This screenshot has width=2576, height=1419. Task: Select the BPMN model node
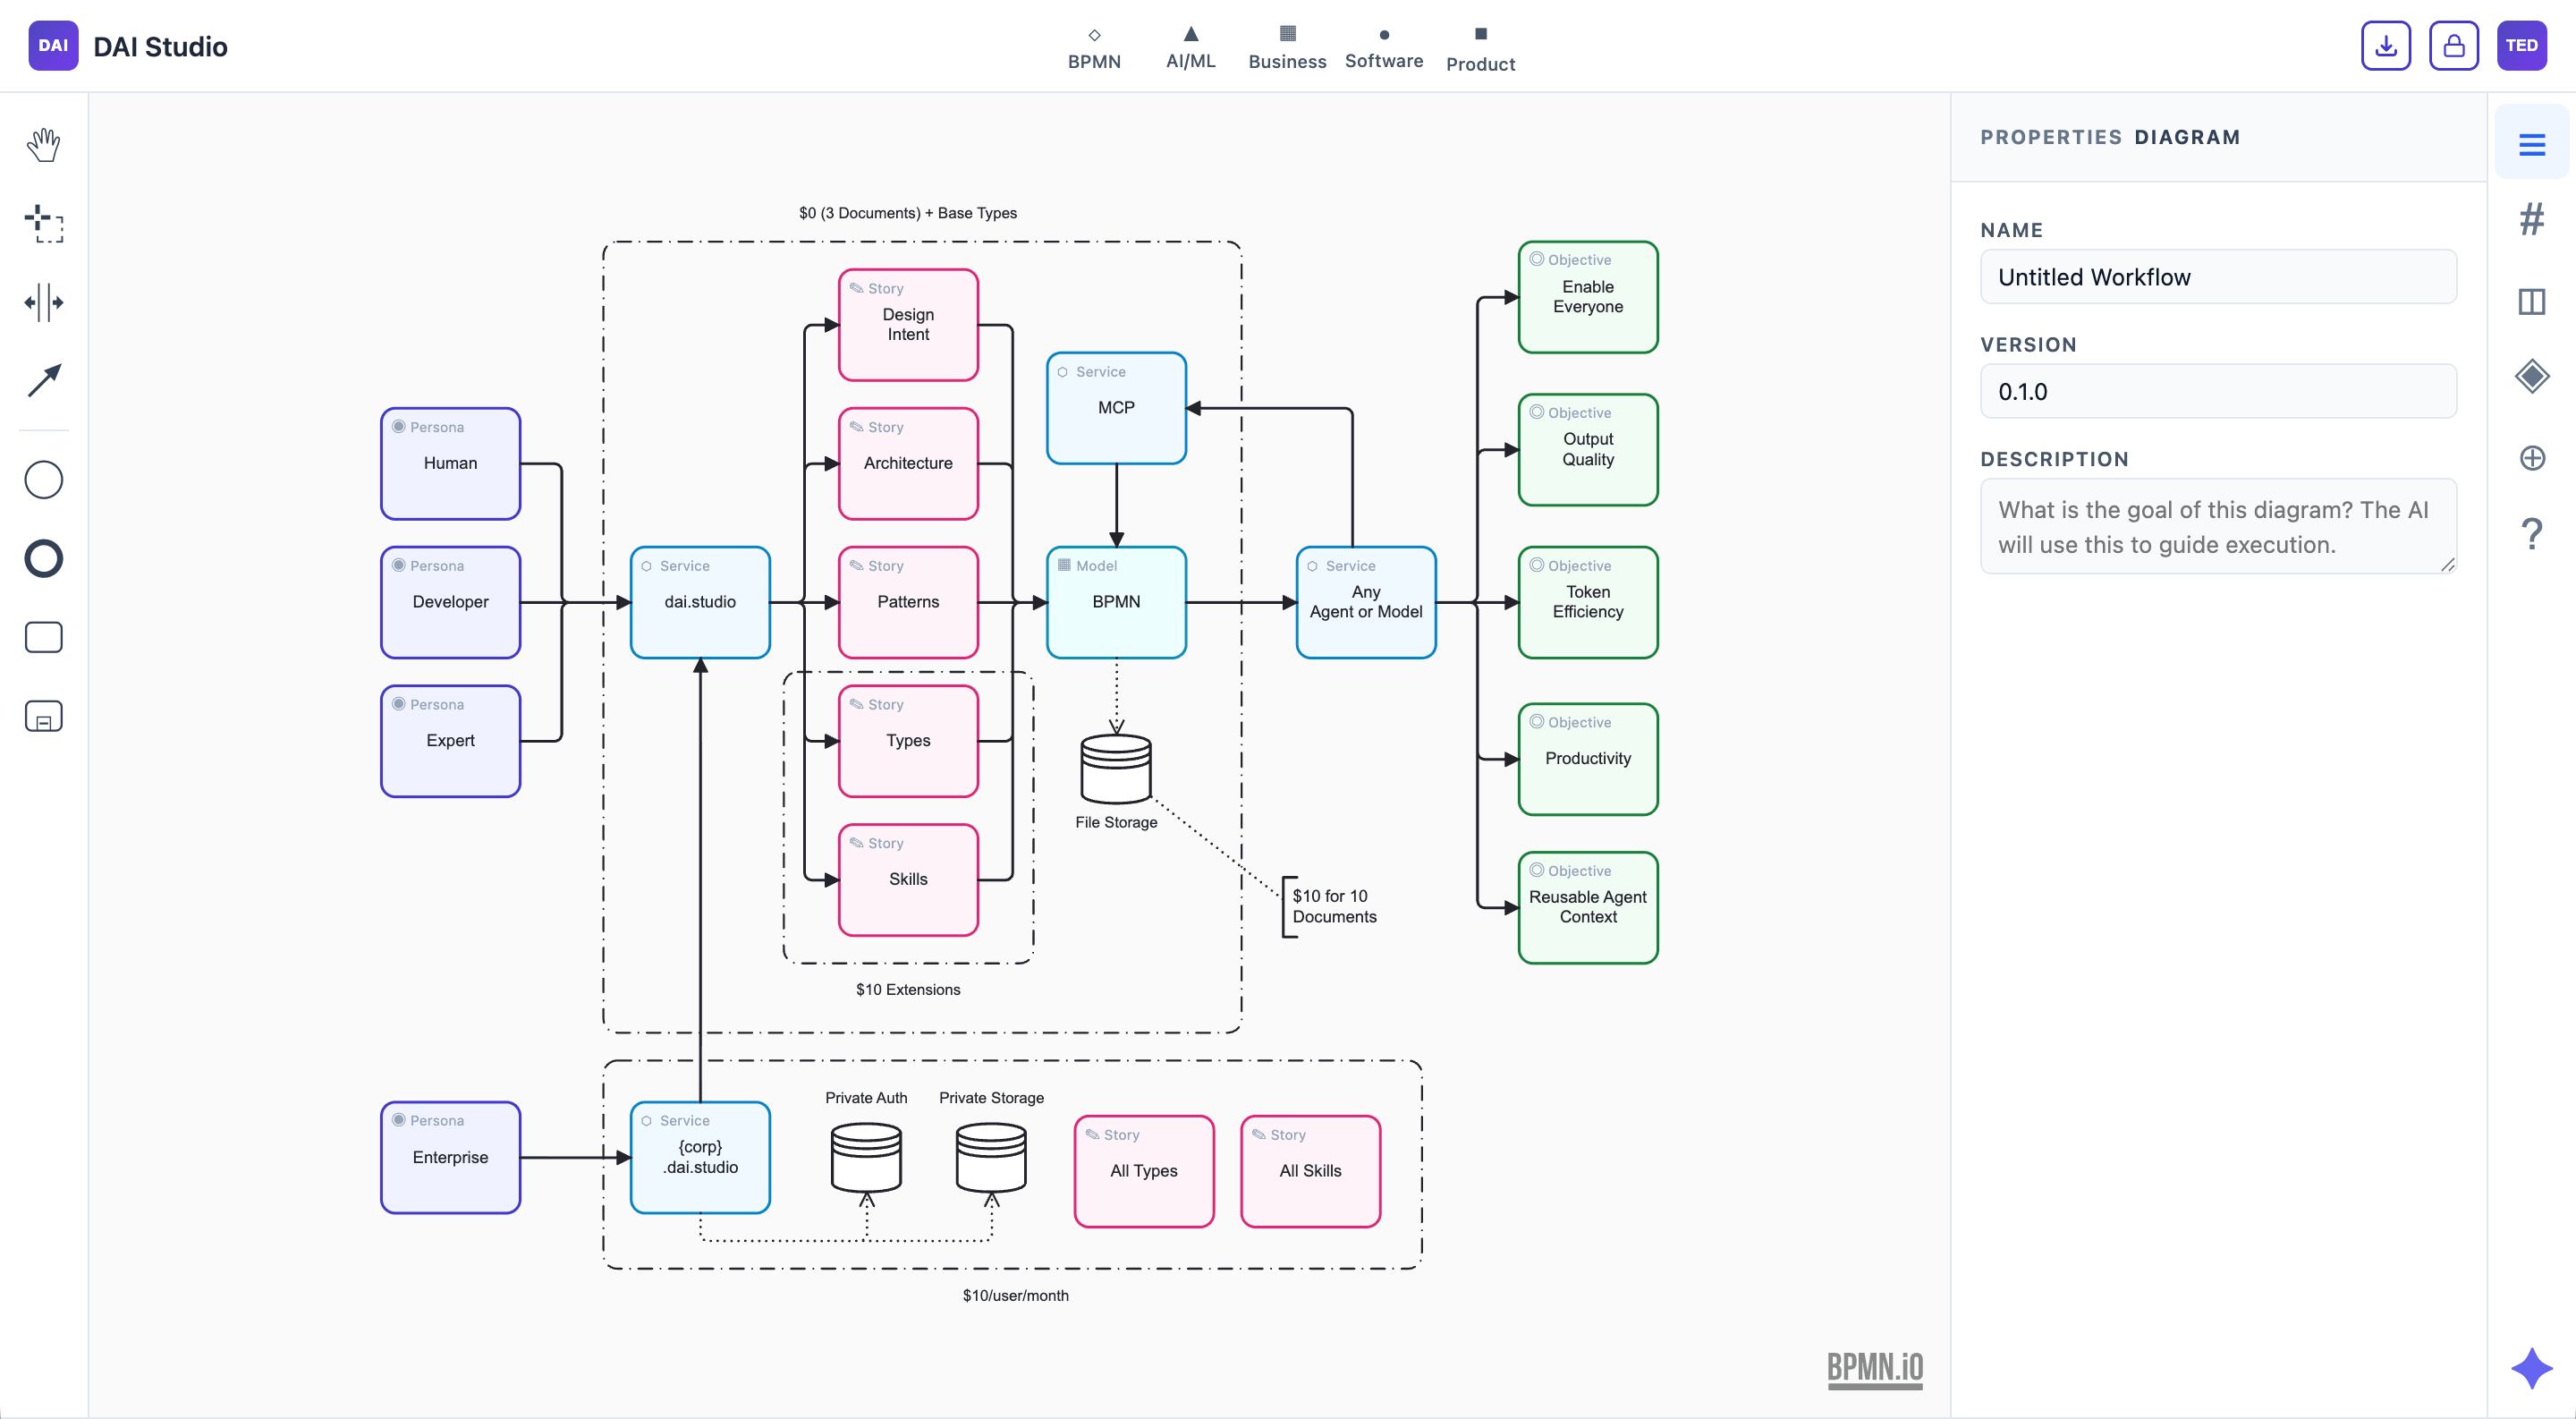1116,602
